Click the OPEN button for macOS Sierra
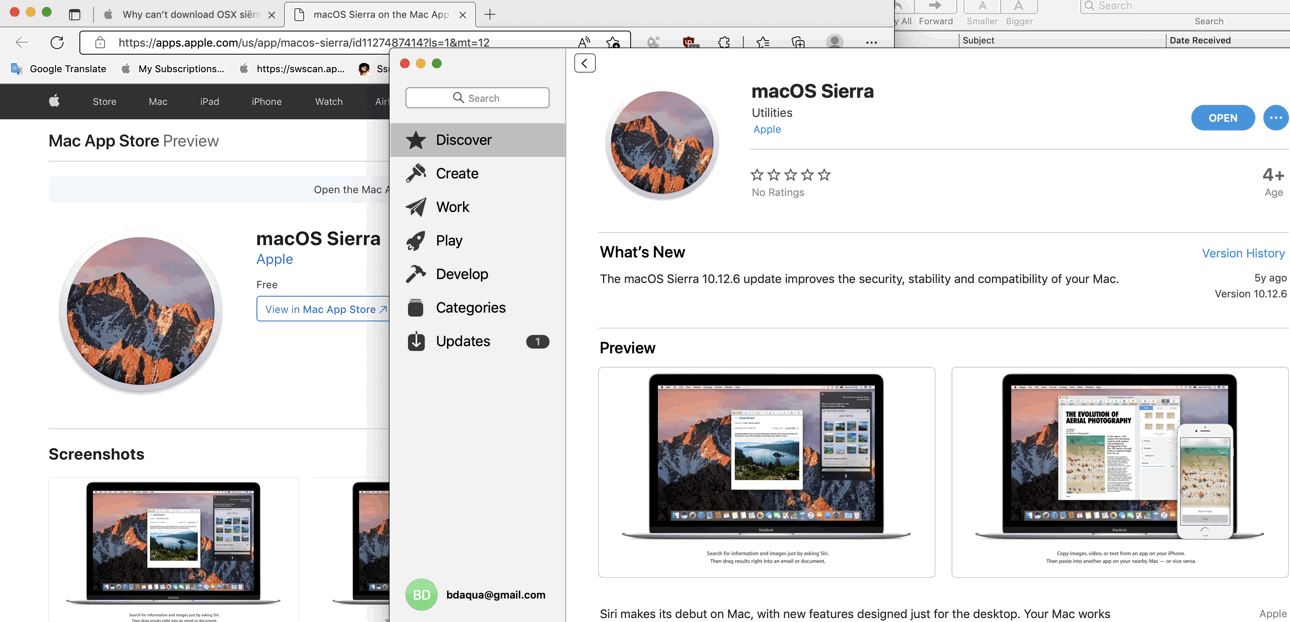Image resolution: width=1290 pixels, height=622 pixels. coord(1223,118)
